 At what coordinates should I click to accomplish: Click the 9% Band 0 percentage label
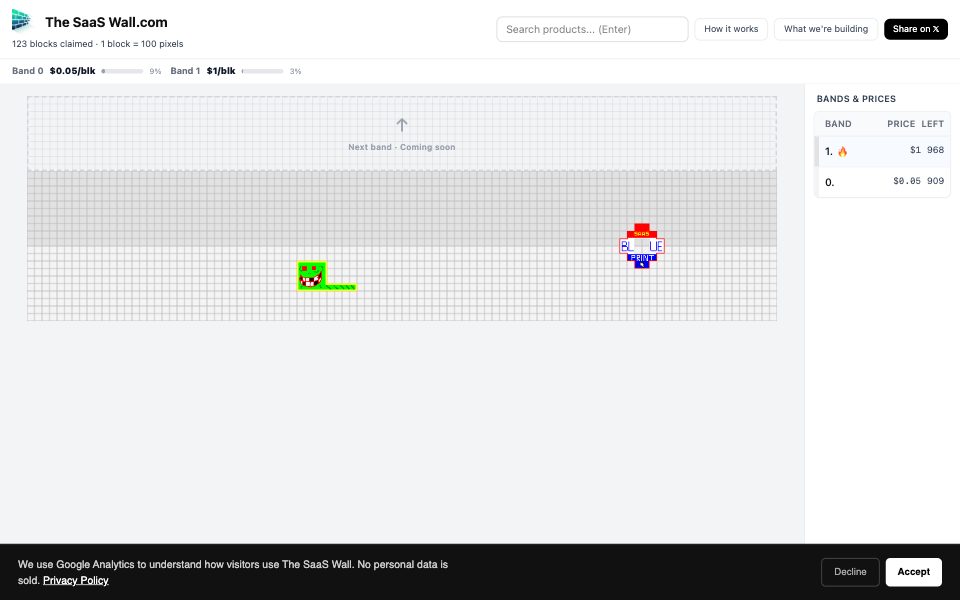155,72
